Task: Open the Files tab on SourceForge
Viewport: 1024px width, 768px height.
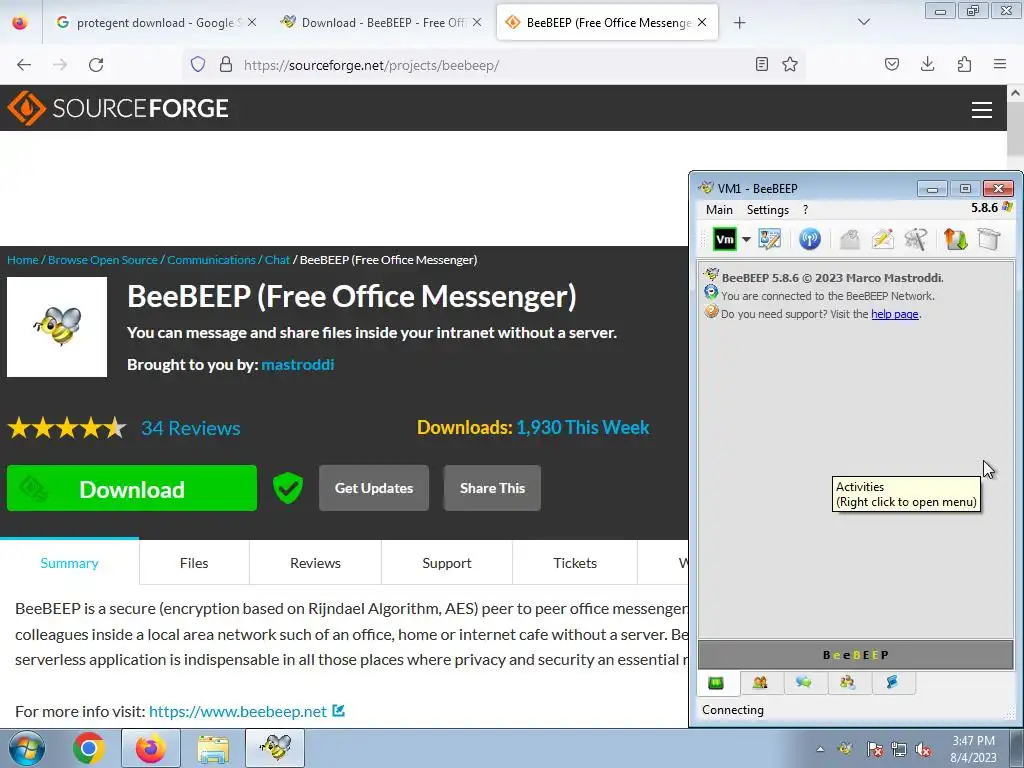Action: 194,563
